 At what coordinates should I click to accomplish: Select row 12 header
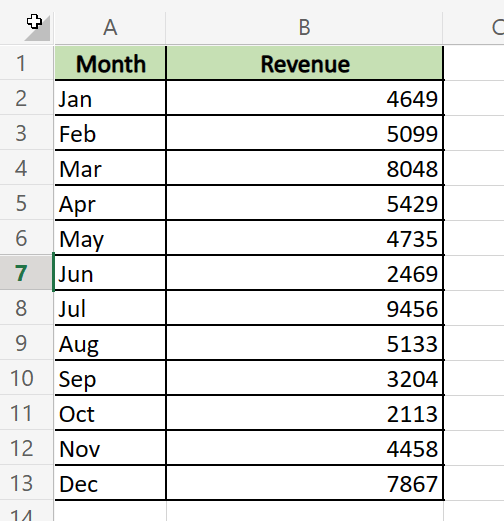[26, 448]
